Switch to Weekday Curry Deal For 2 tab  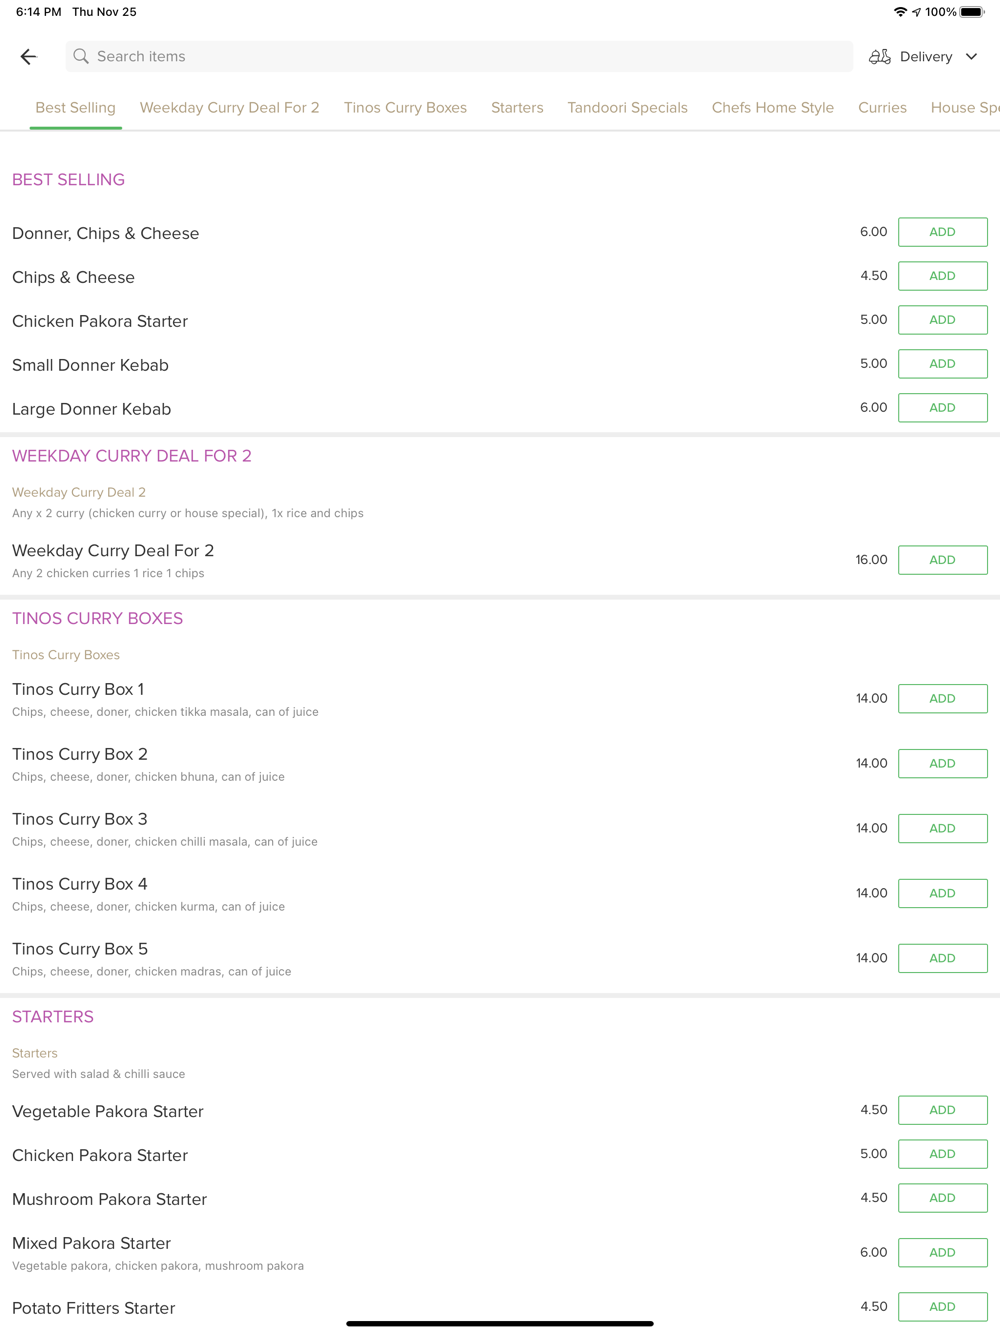(x=229, y=108)
